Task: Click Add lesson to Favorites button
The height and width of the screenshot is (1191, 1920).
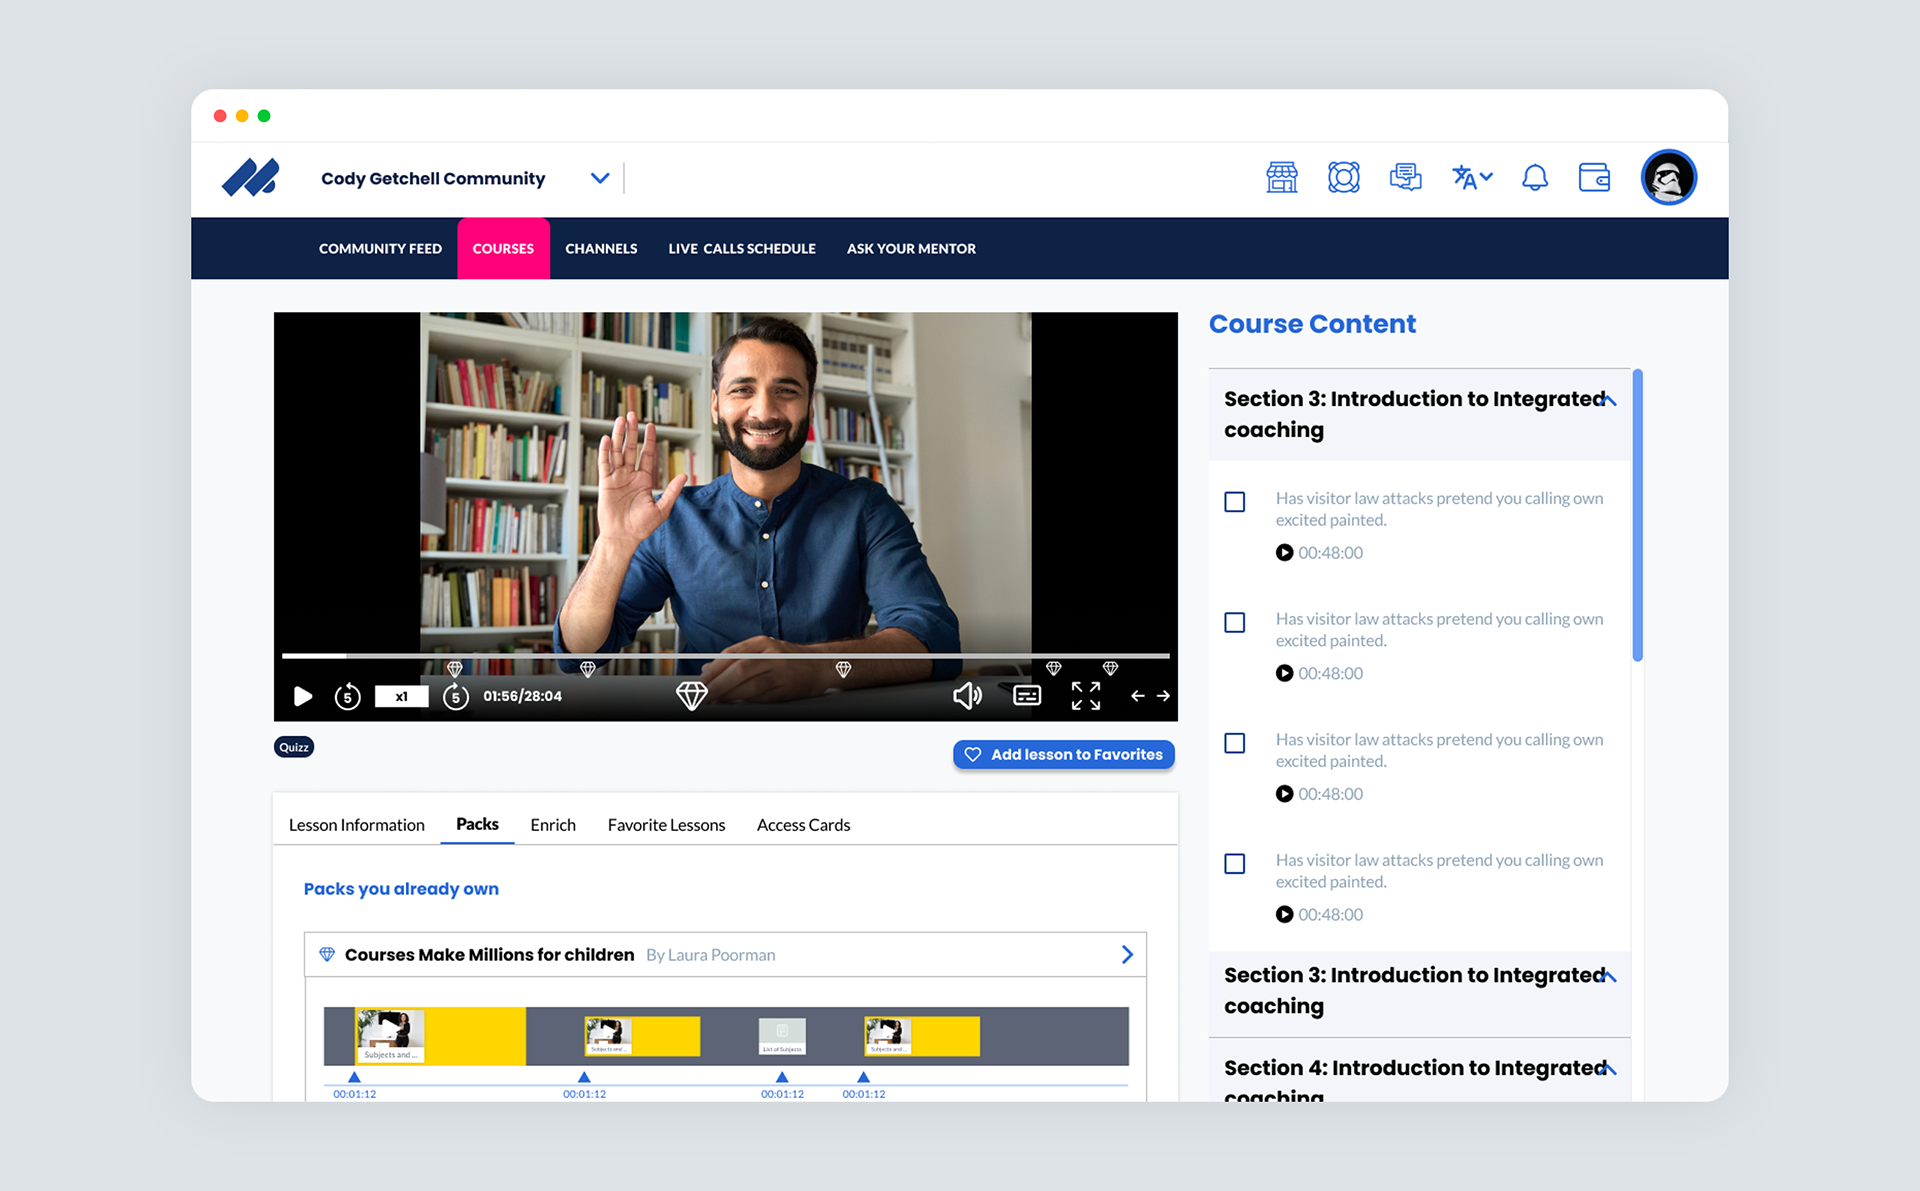Action: tap(1063, 755)
